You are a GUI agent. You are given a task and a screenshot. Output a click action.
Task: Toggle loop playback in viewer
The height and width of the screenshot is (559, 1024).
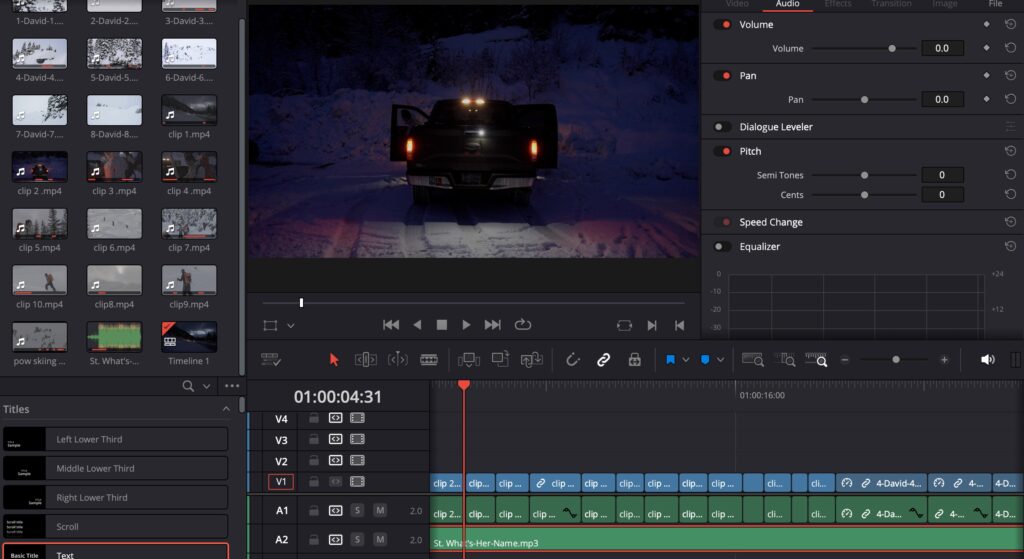(x=522, y=325)
